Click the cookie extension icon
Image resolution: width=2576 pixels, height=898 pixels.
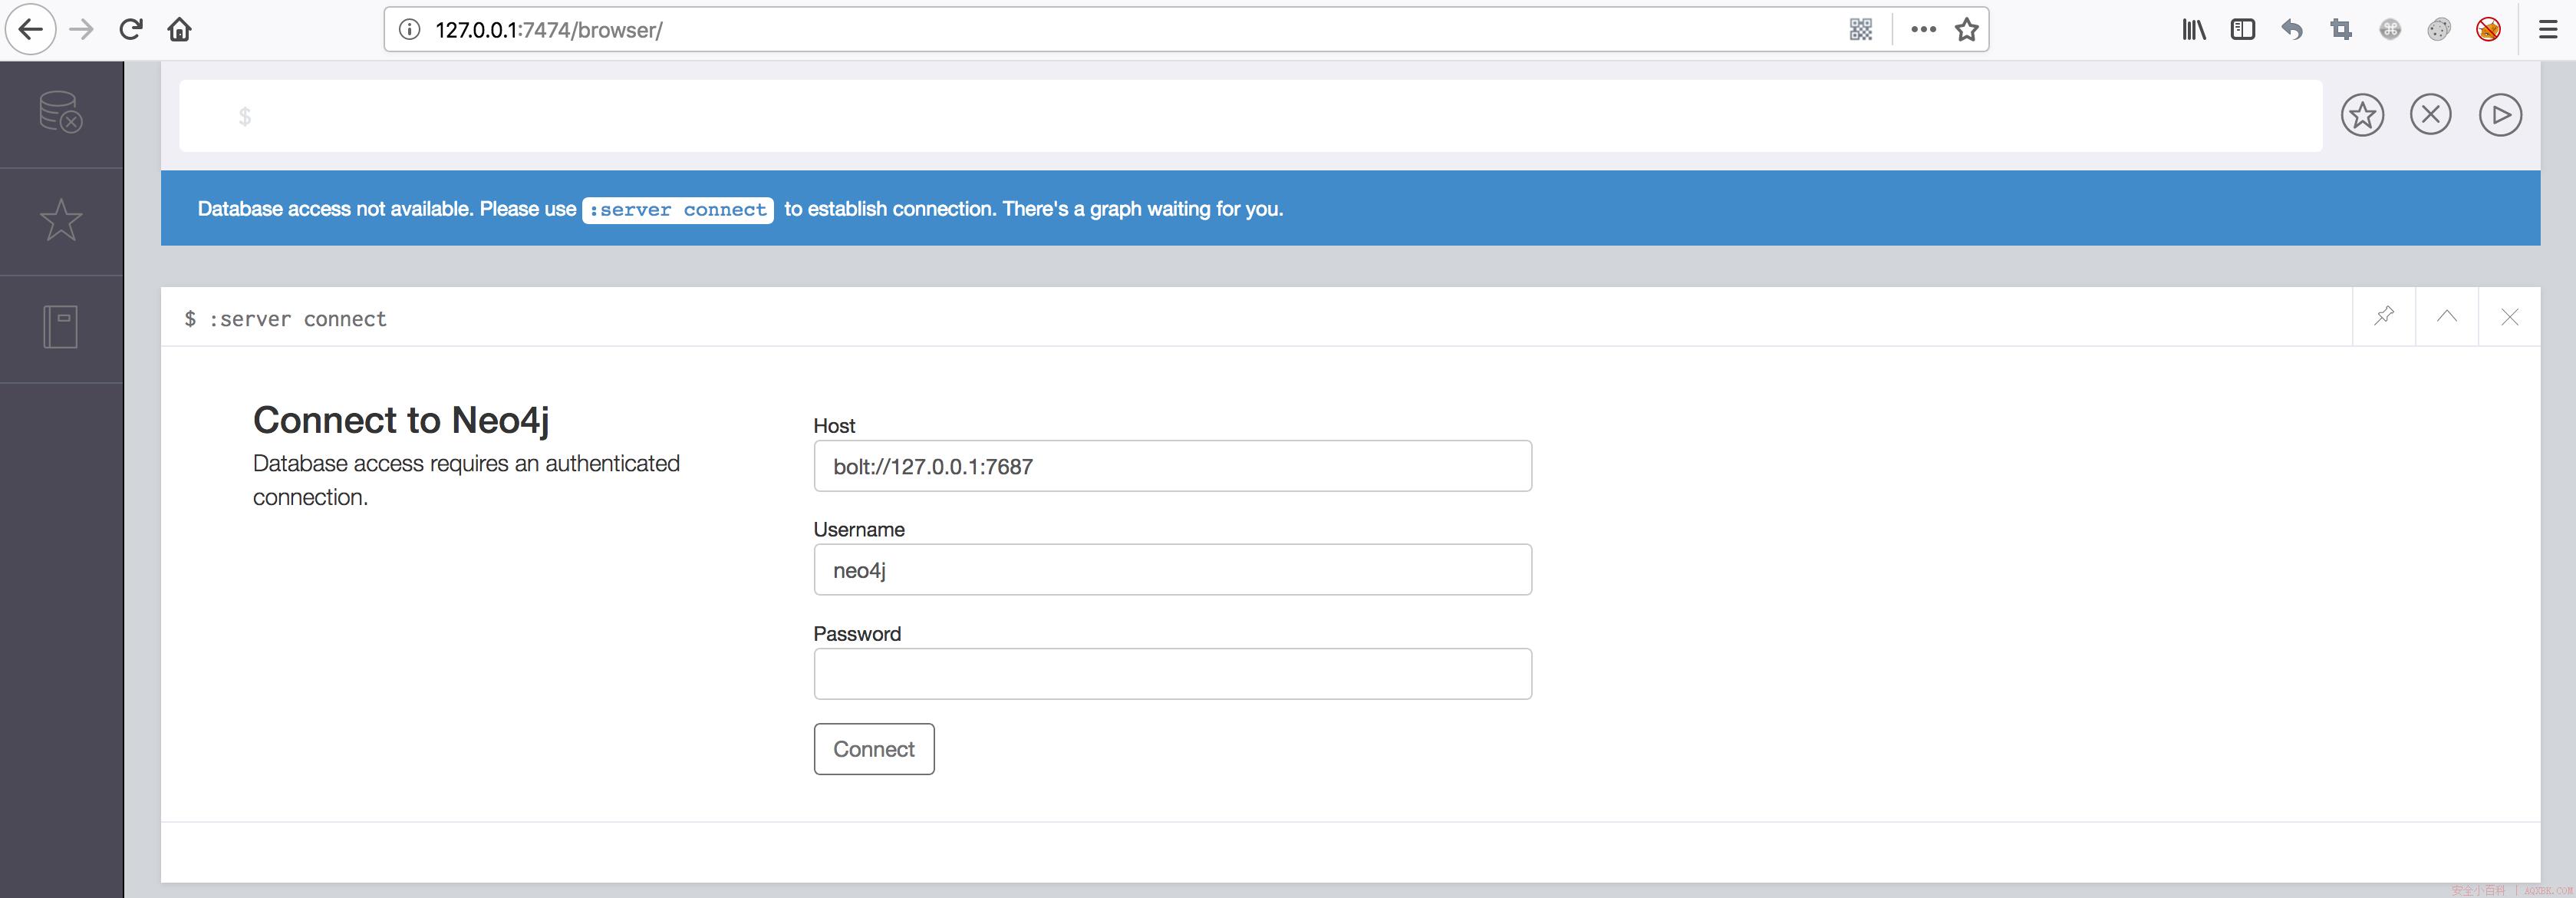pyautogui.click(x=2439, y=30)
